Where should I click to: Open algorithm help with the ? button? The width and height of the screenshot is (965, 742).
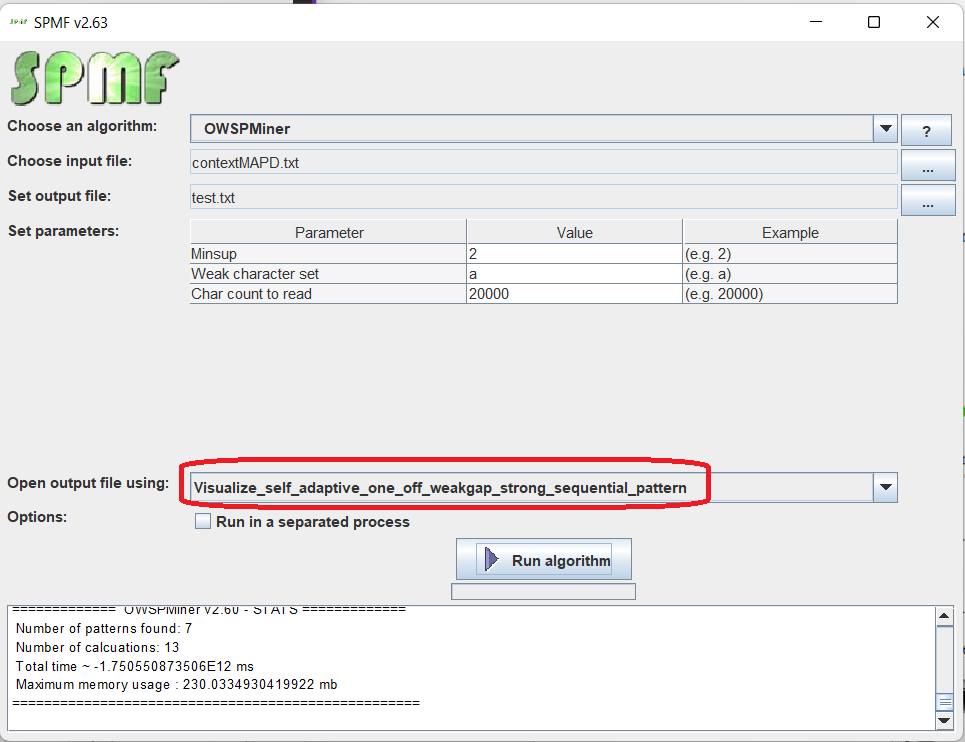click(925, 130)
